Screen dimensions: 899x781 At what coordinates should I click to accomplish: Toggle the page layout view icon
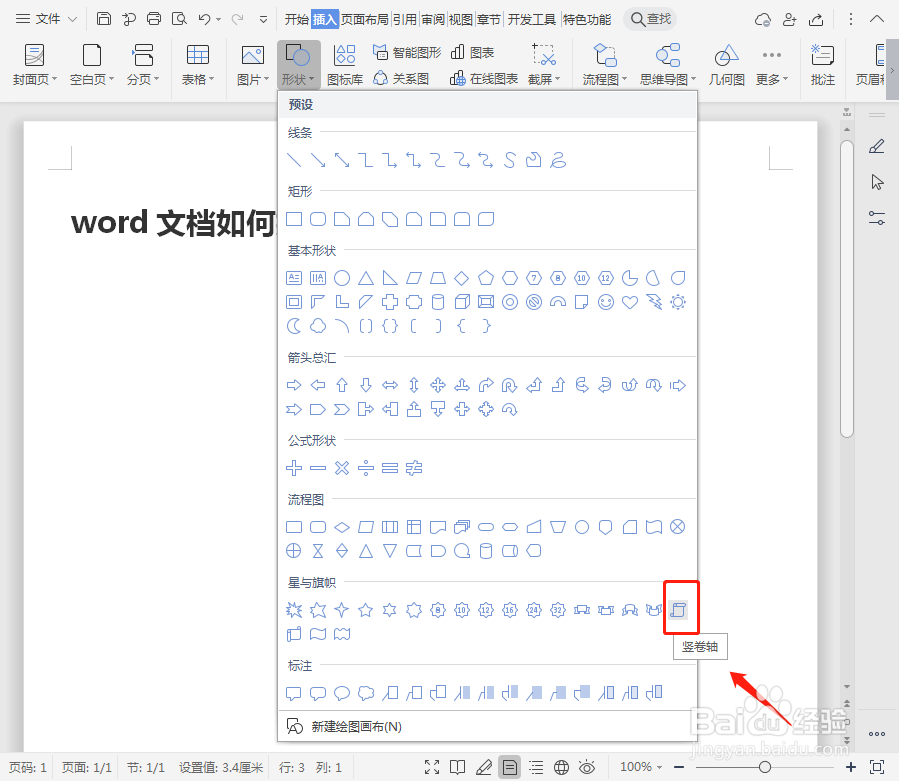(x=510, y=767)
